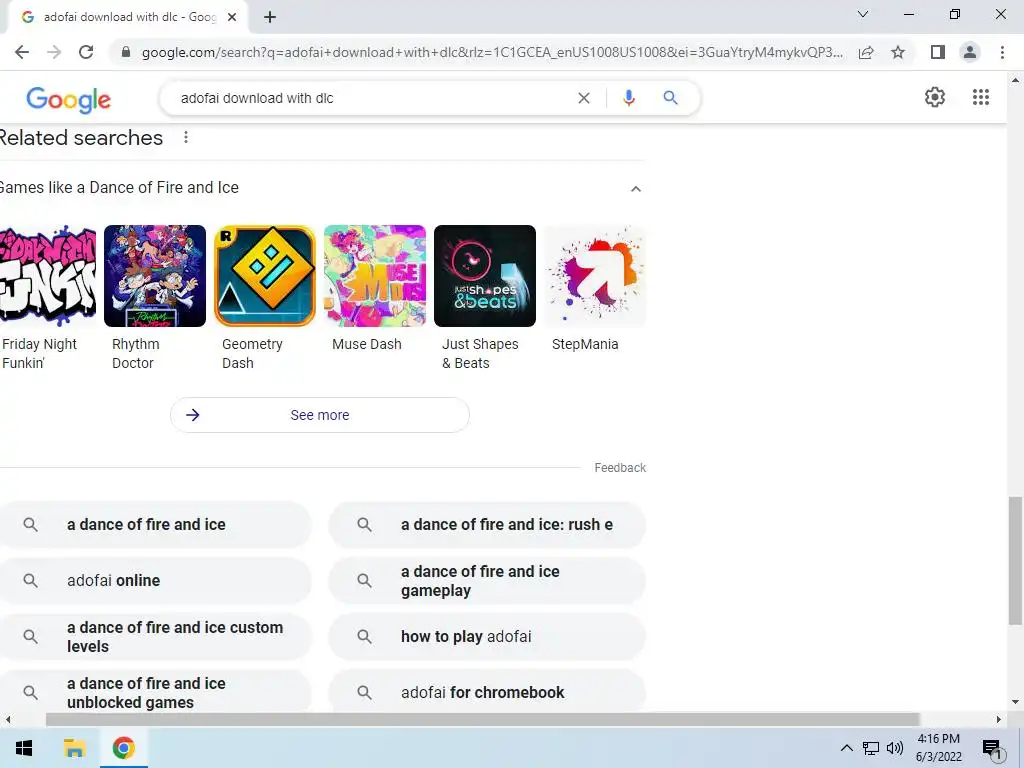Choose a dance of fire and ice custom levels
Viewport: 1024px width, 768px height.
(x=155, y=637)
